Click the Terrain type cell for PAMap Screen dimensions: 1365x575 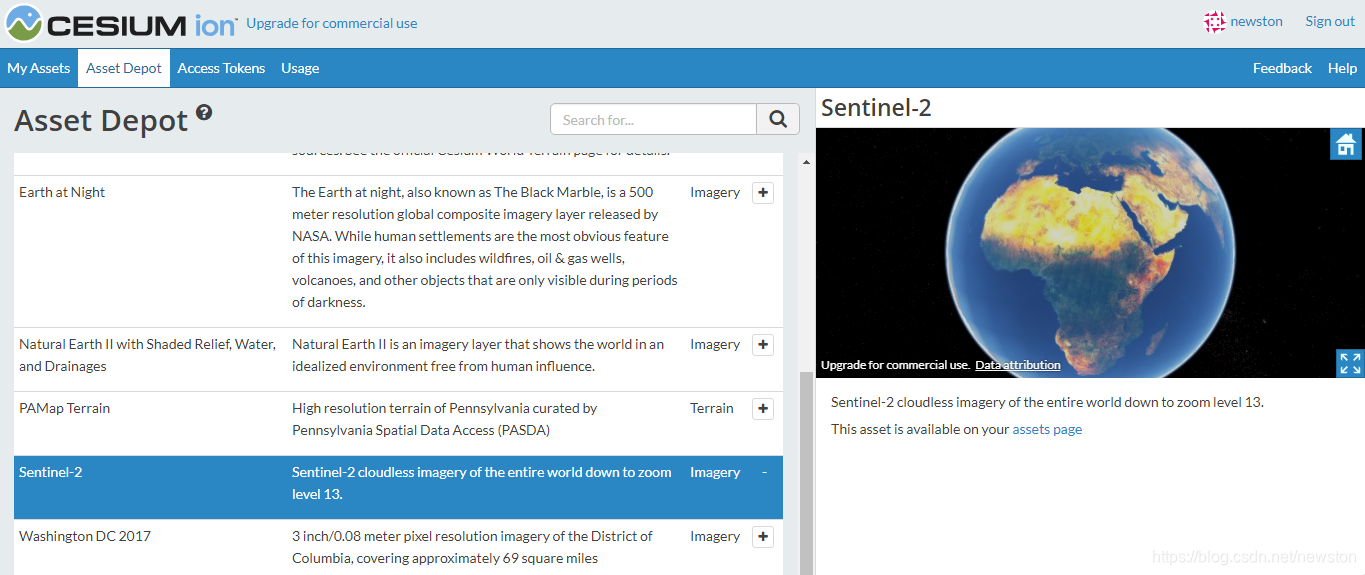tap(712, 408)
